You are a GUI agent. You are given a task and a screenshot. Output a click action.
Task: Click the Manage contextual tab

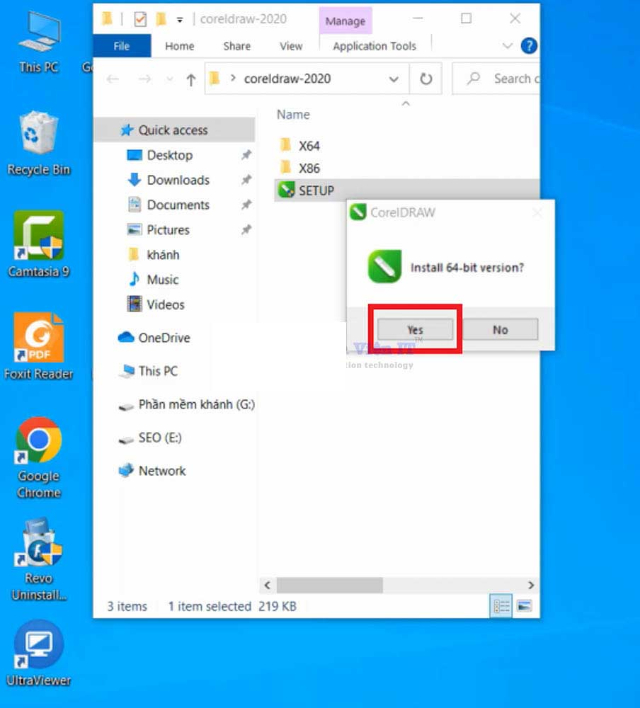346,21
